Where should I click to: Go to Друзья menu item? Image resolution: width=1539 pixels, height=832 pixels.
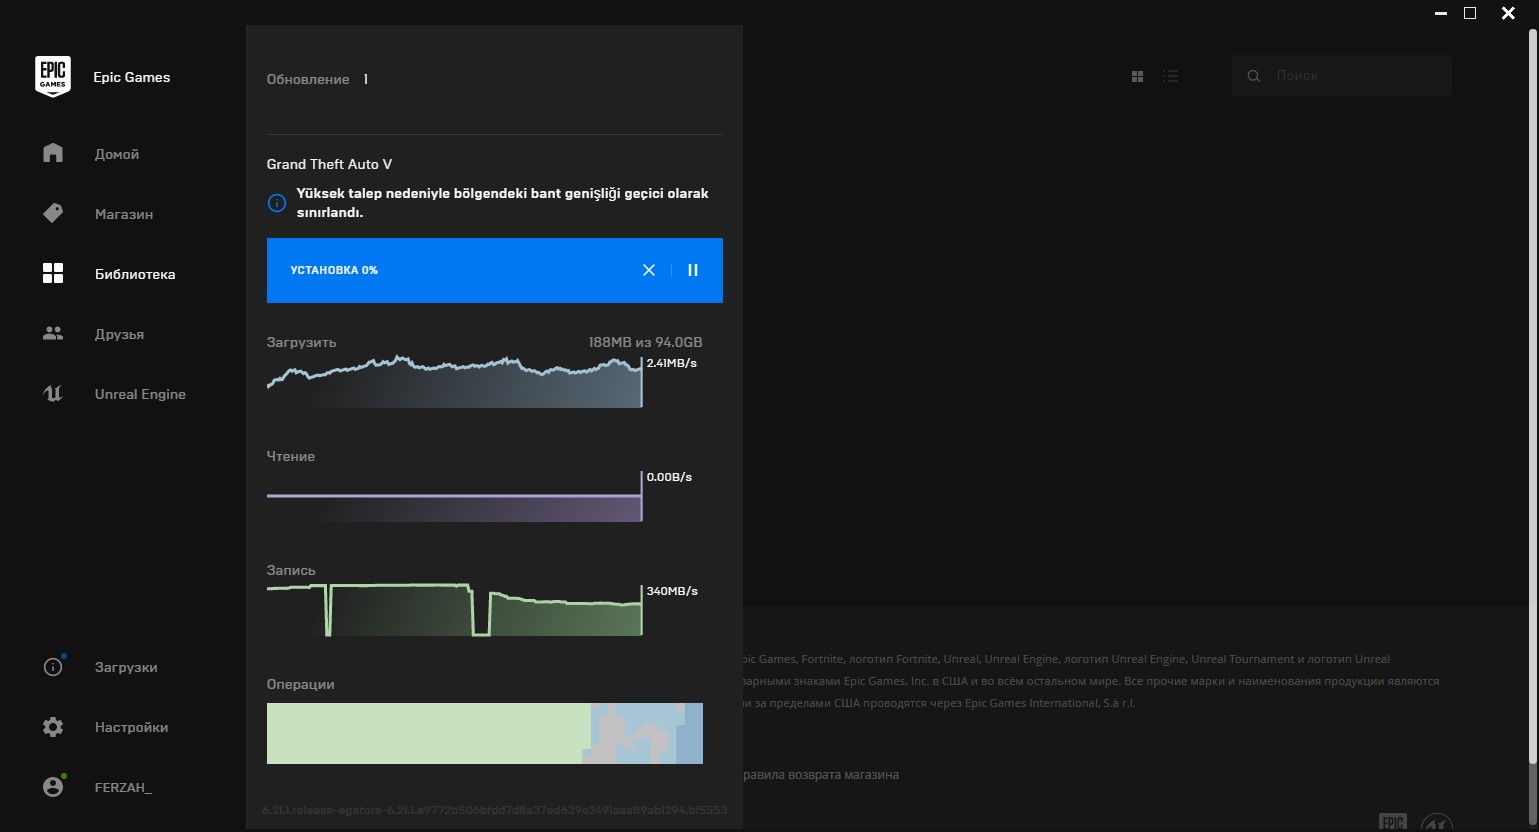click(119, 334)
